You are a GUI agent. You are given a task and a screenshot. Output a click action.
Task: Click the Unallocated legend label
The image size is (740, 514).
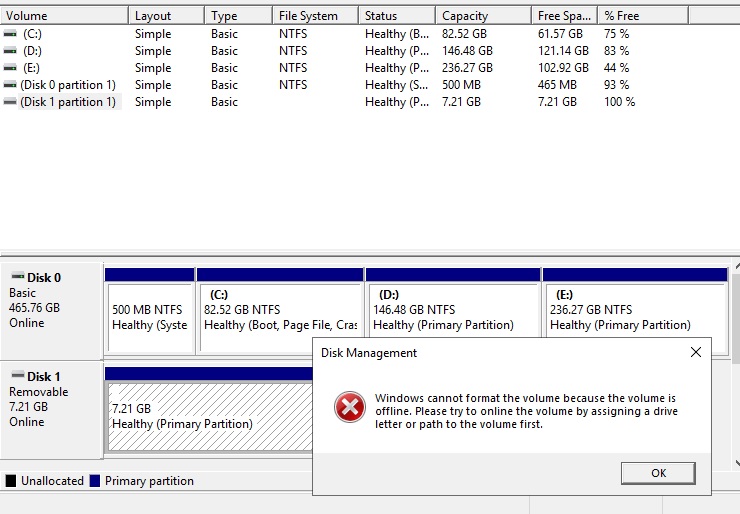52,481
